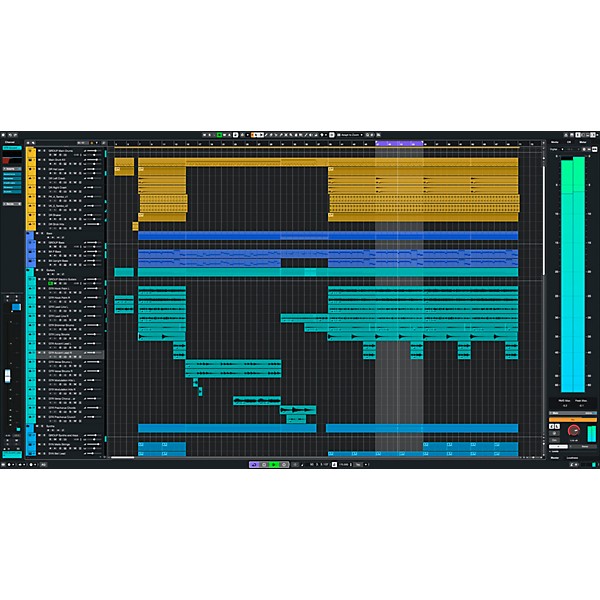Click the teal track name in inspector
Screen dimensions: 600x600
(12, 148)
